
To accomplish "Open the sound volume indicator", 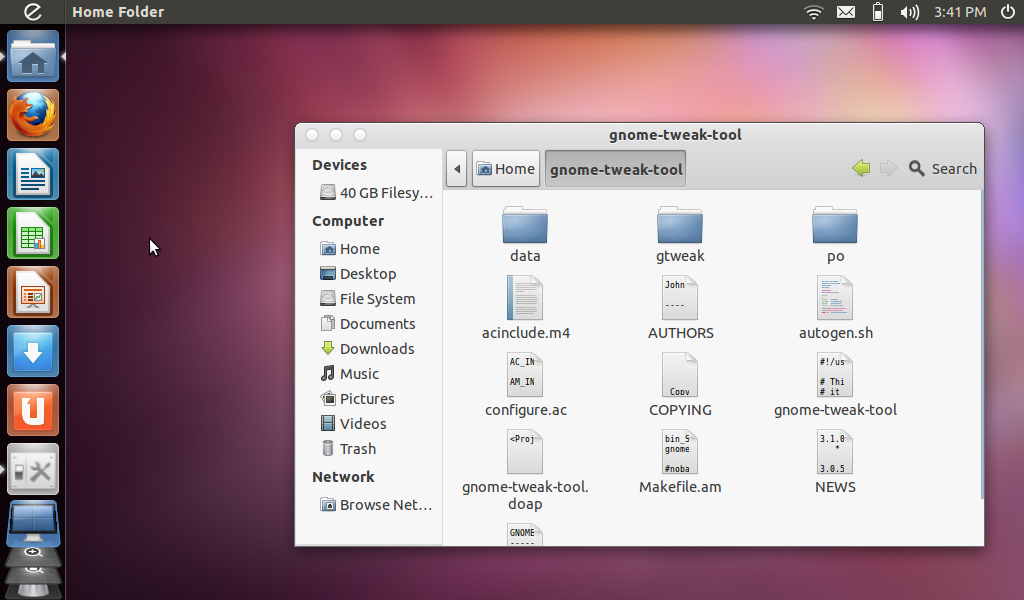I will (909, 12).
